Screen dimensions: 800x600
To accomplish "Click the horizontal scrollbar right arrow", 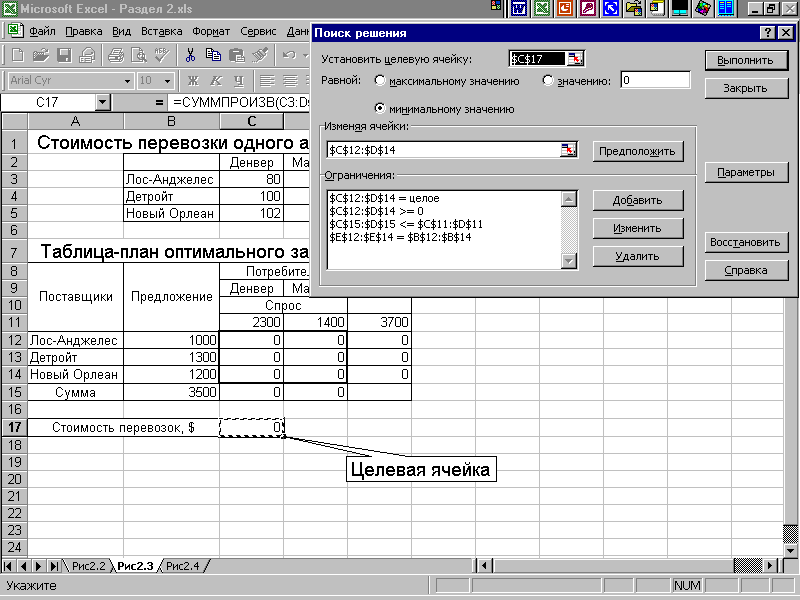I will pos(771,565).
